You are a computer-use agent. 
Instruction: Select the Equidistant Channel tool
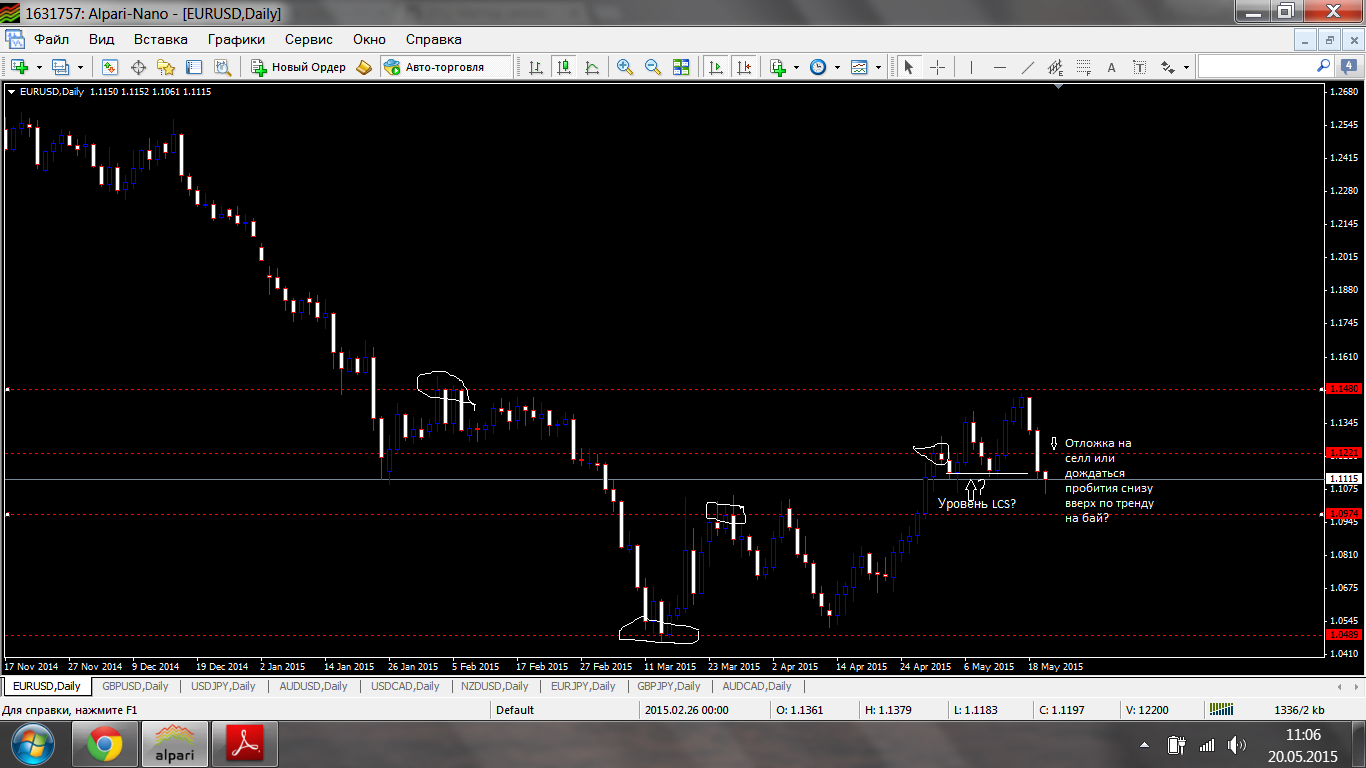tap(1055, 67)
